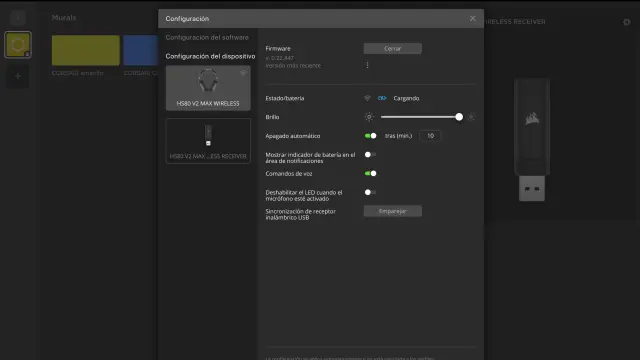Select the yellow headset profile icon in sidebar
Image resolution: width=640 pixels, height=360 pixels.
point(18,44)
